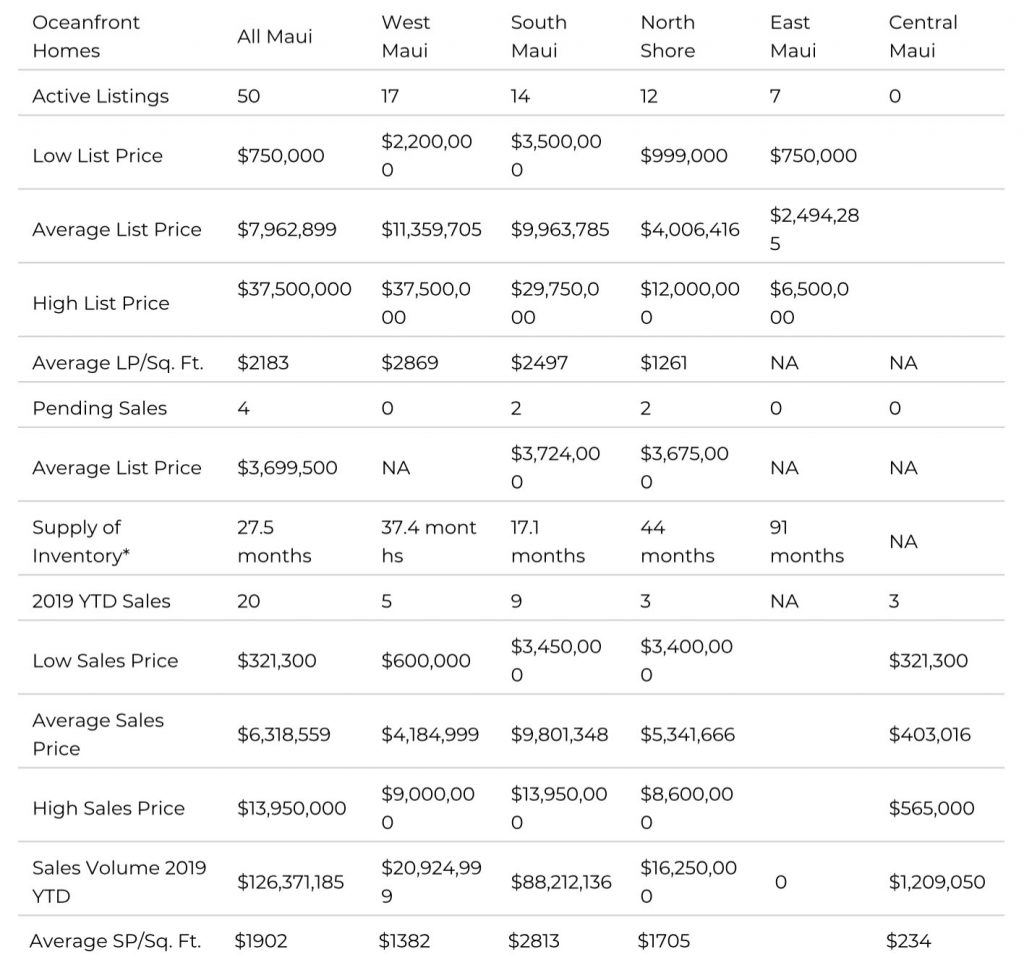This screenshot has width=1024, height=965.
Task: Click the $126,371,185 sales volume cell
Action: [x=291, y=883]
